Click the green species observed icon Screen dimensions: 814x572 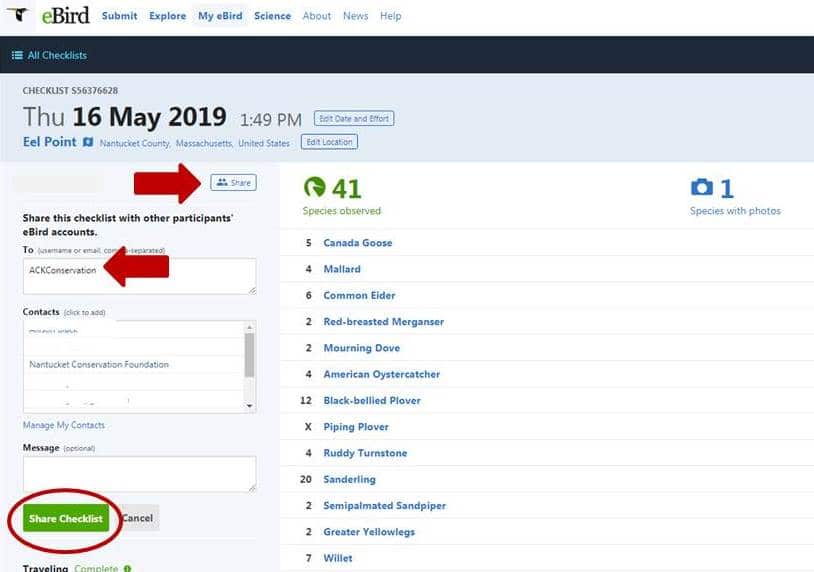point(315,187)
